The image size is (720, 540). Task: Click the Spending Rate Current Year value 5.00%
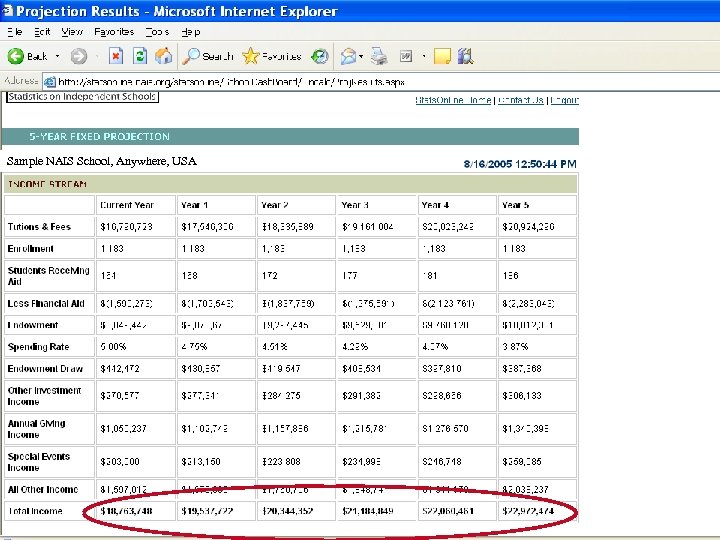coord(113,347)
